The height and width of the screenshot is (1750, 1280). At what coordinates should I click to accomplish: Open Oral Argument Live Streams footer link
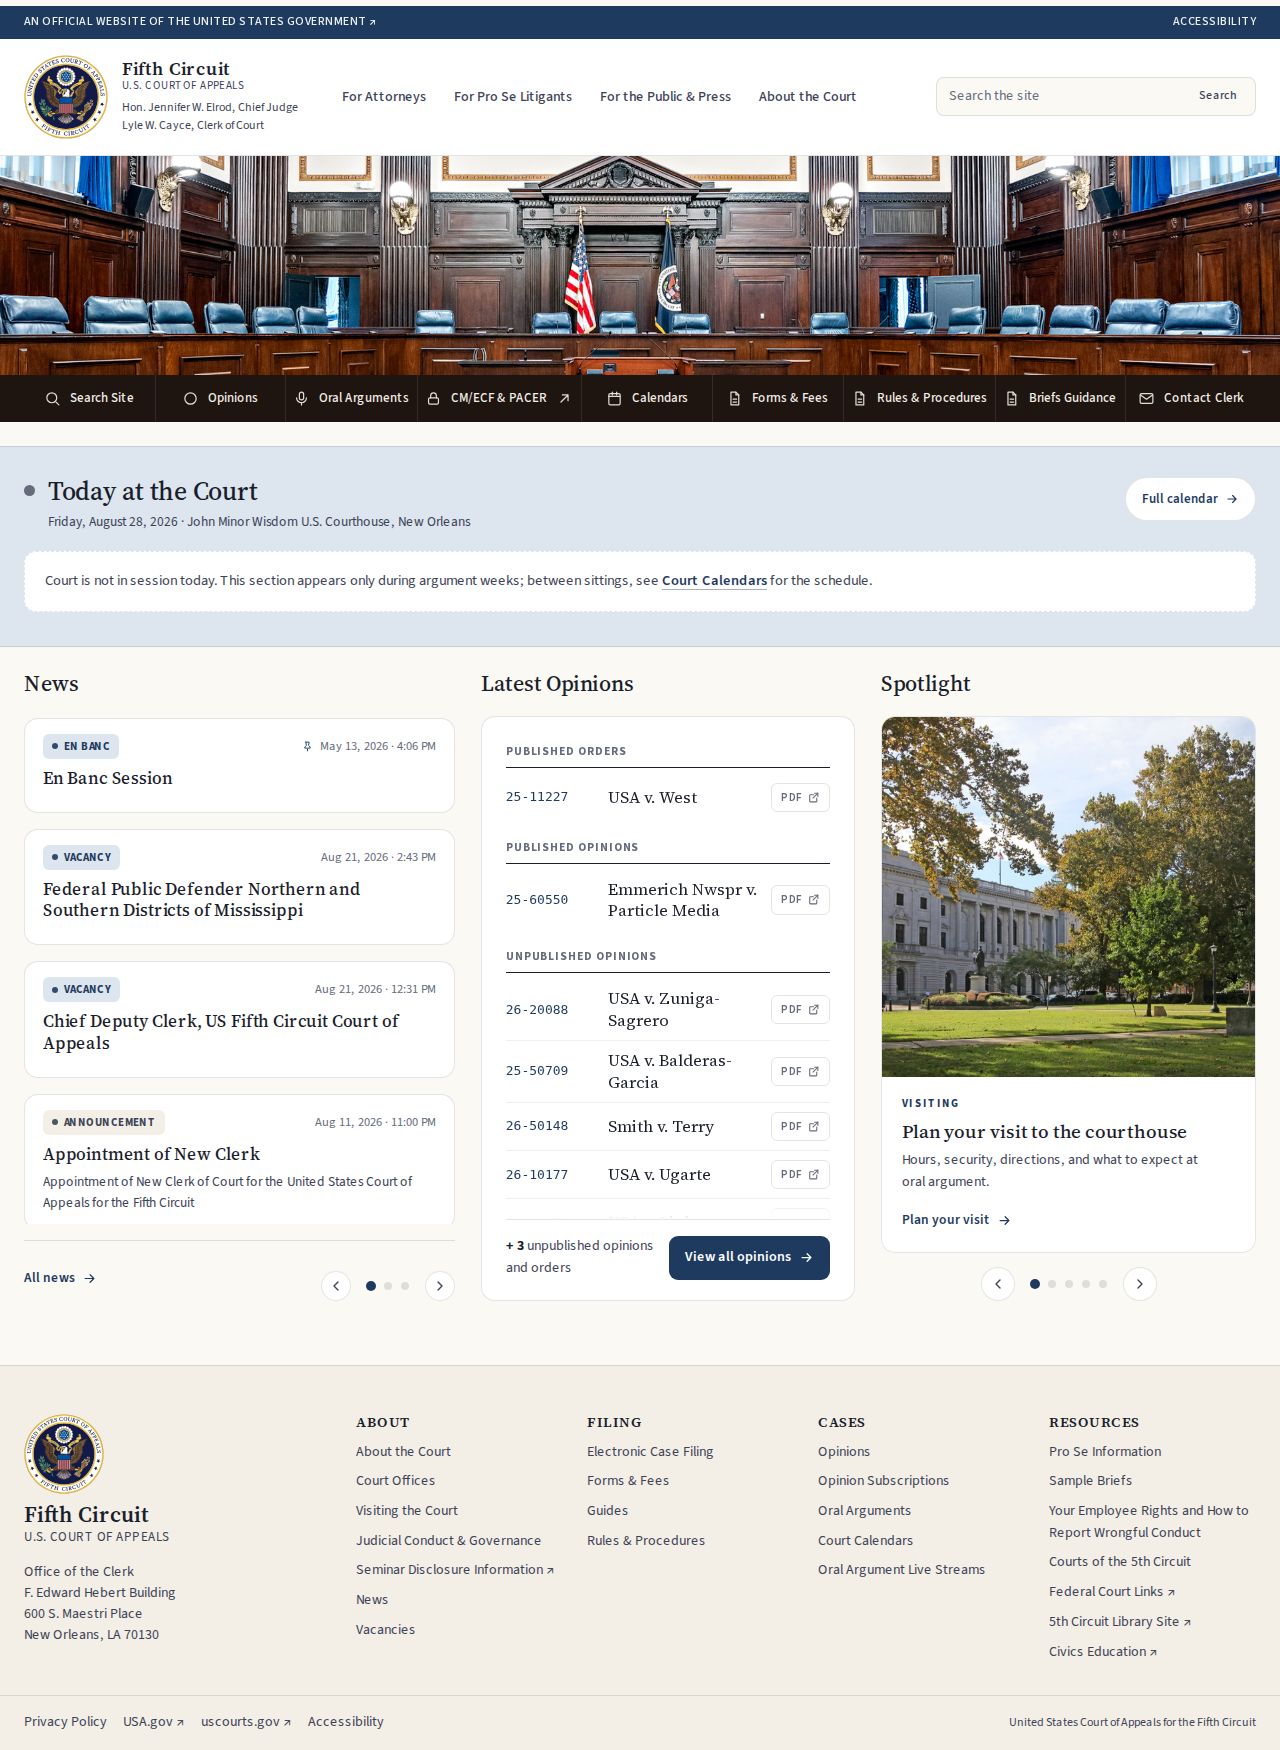[901, 1569]
